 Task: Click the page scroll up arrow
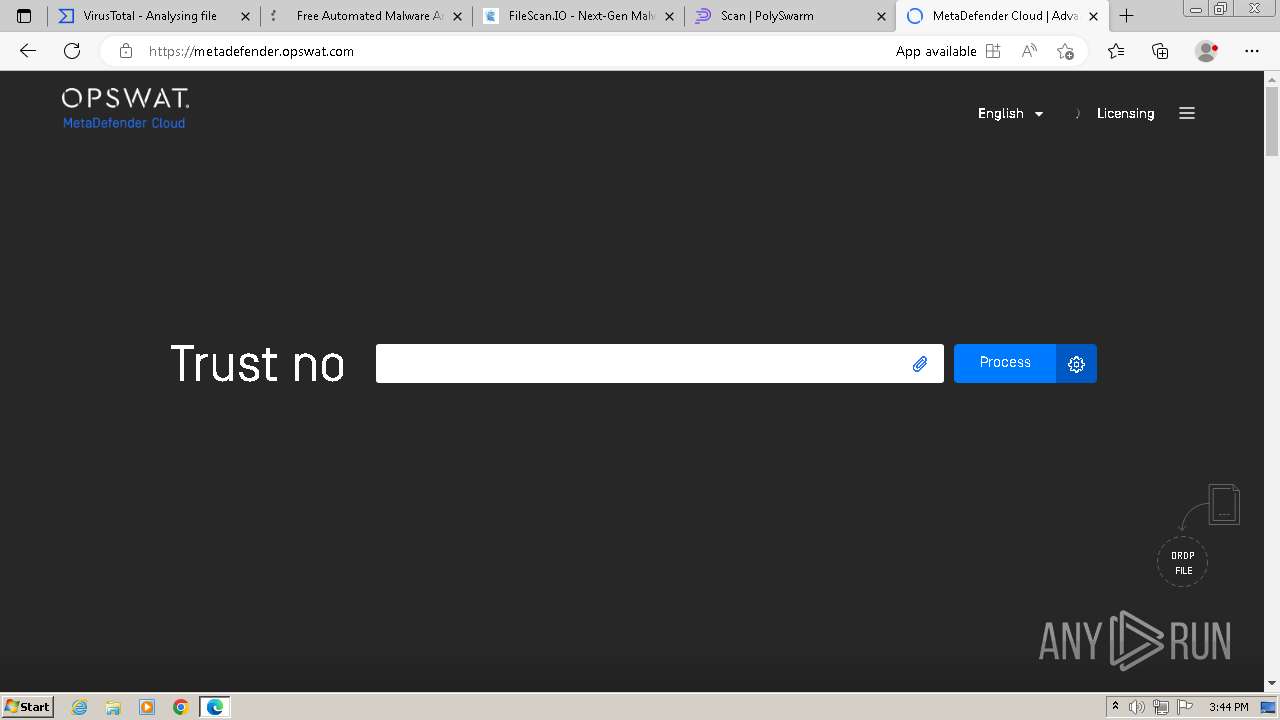[x=1272, y=78]
